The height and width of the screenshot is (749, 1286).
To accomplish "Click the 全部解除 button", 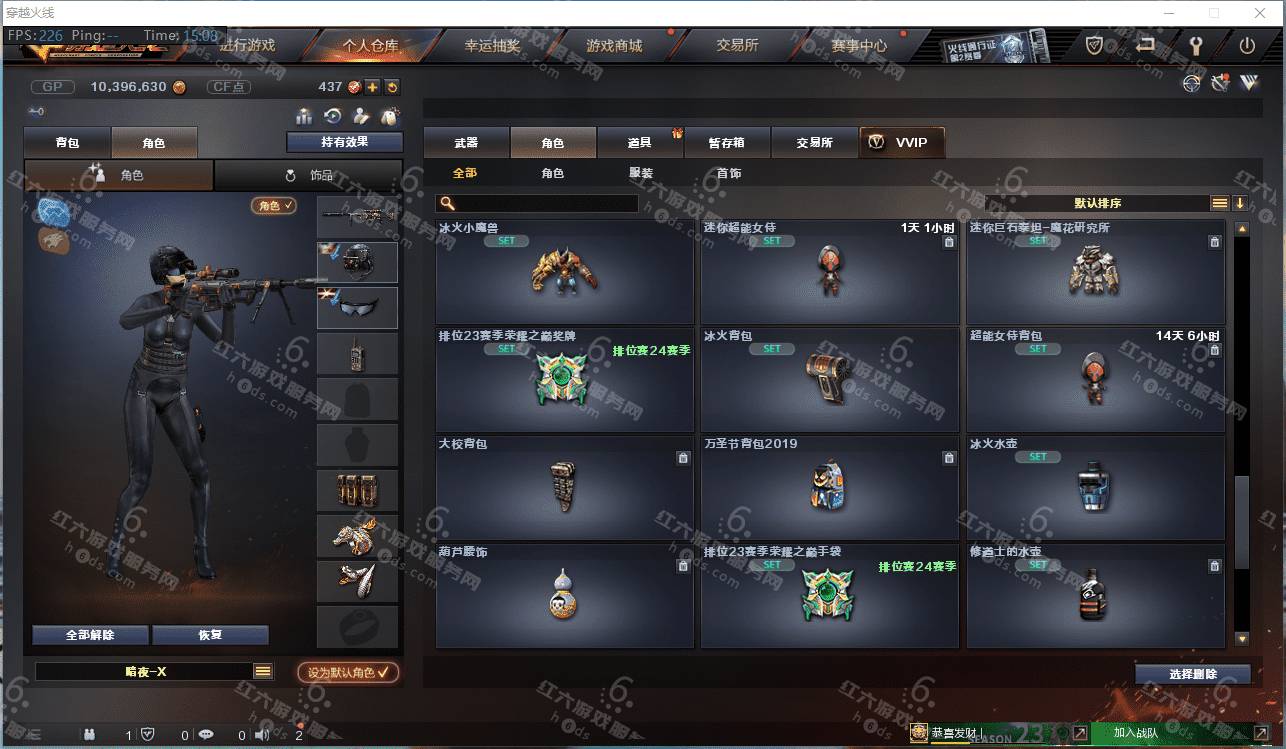I will tap(91, 635).
